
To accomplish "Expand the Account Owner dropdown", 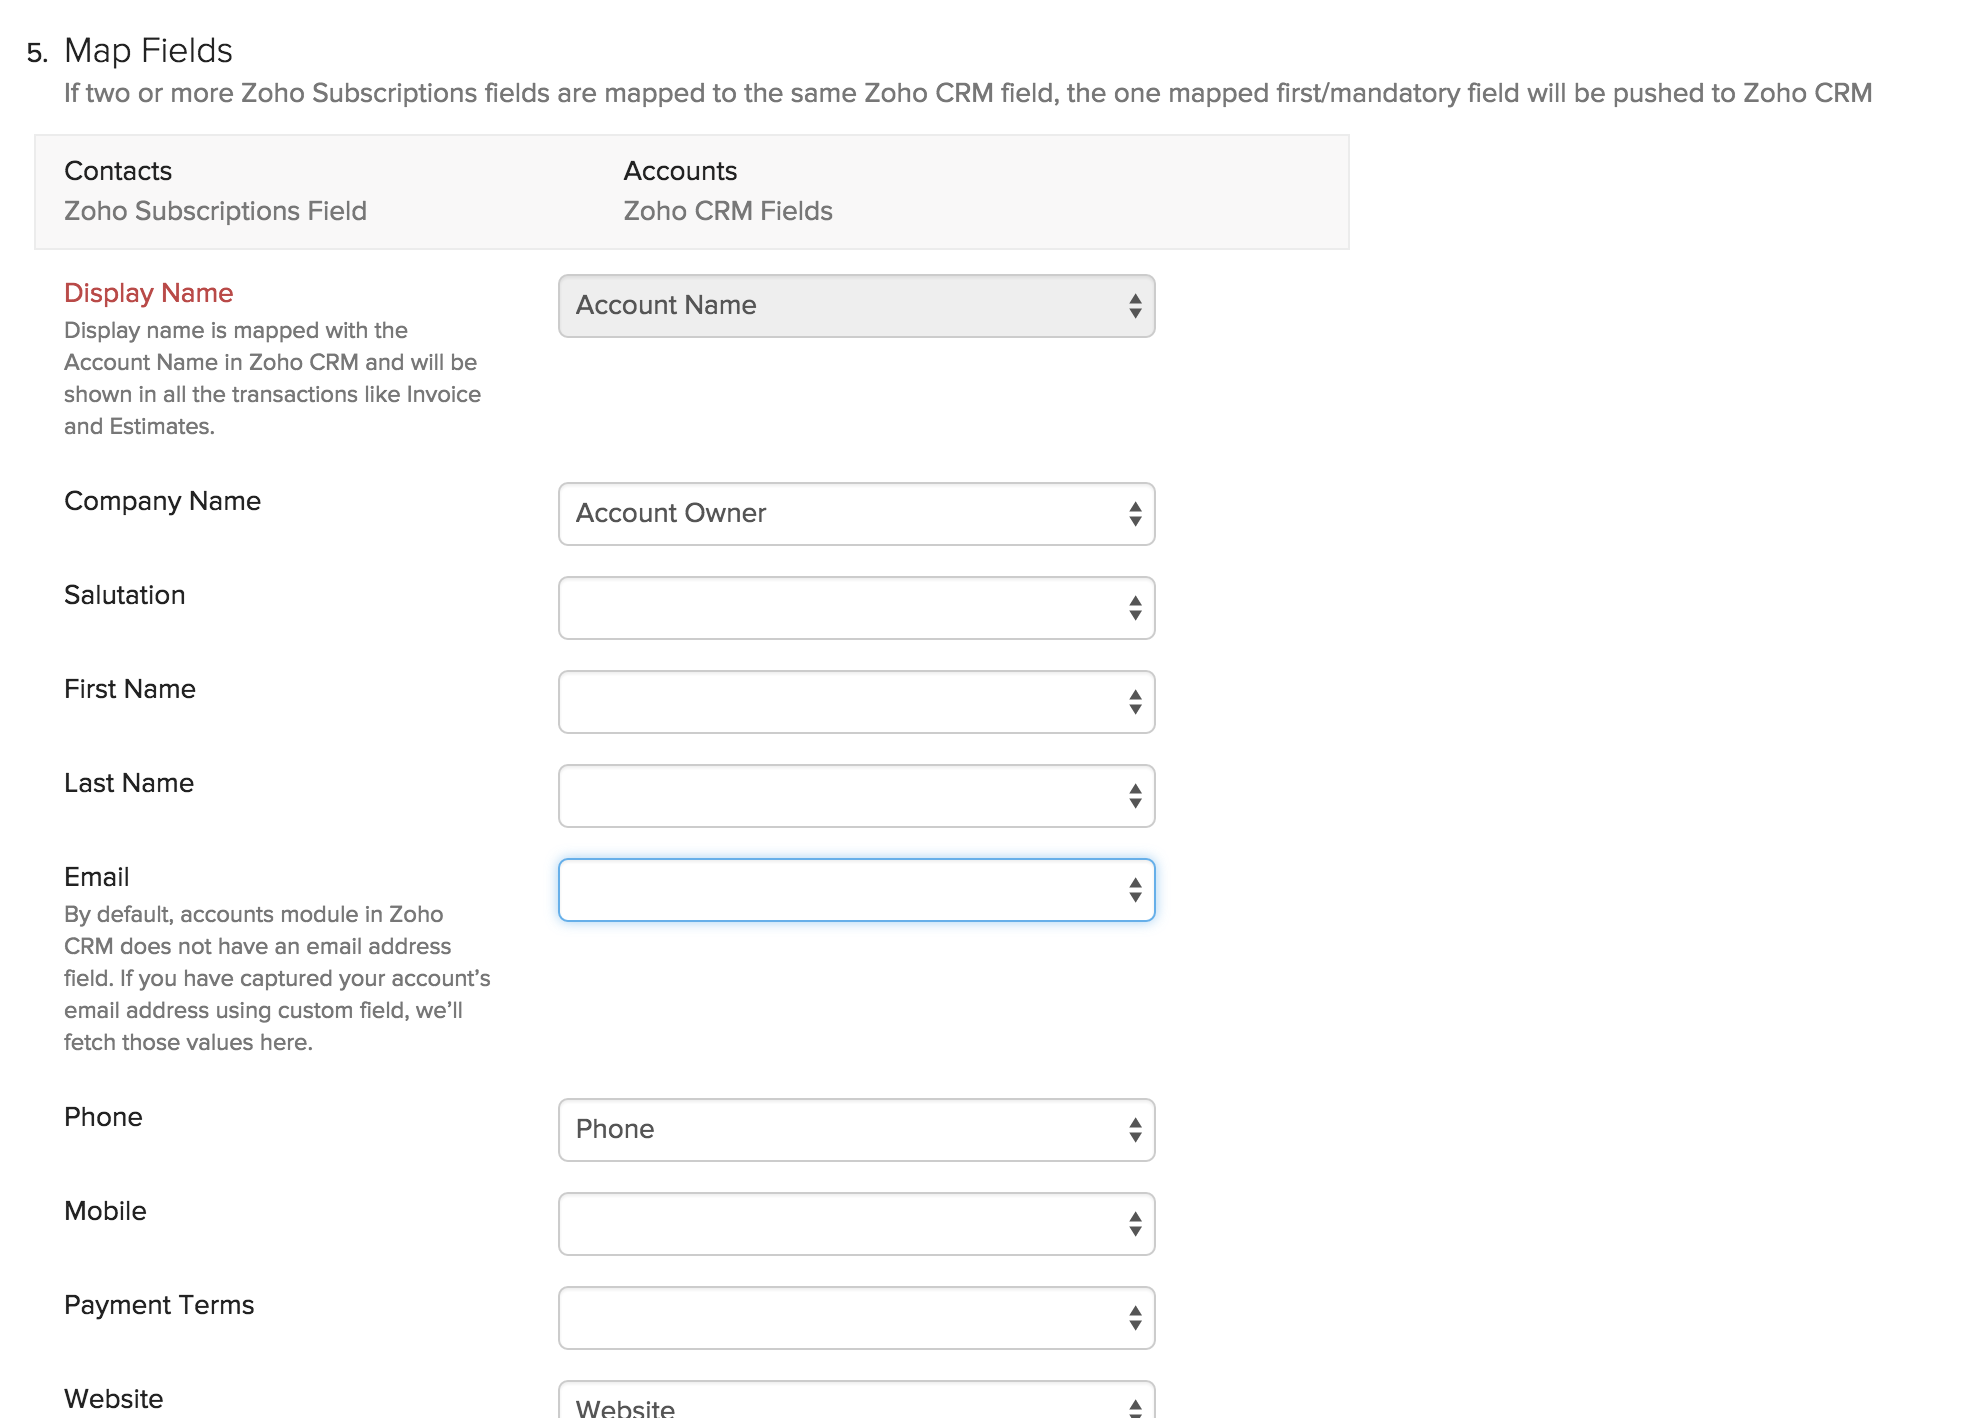I will coord(855,514).
